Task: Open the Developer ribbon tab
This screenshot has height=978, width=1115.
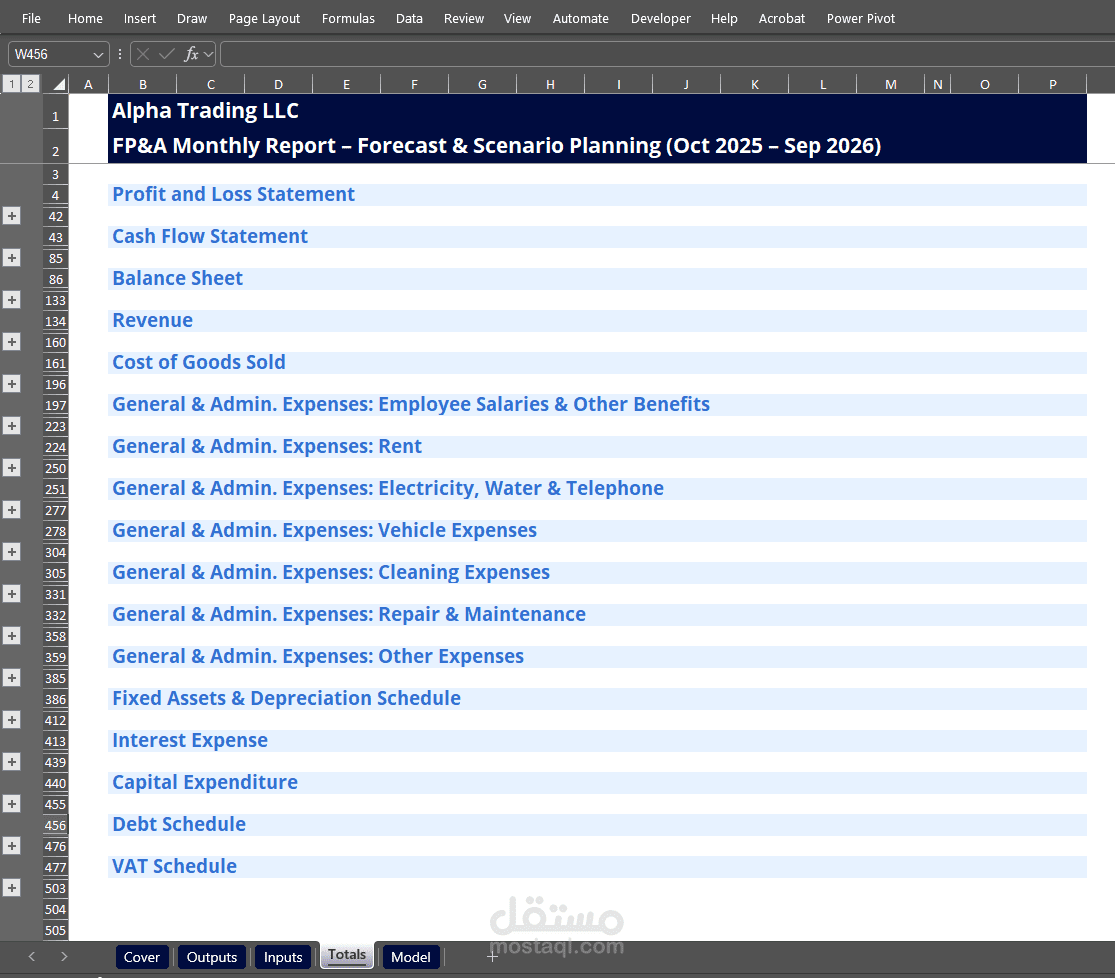Action: [660, 18]
